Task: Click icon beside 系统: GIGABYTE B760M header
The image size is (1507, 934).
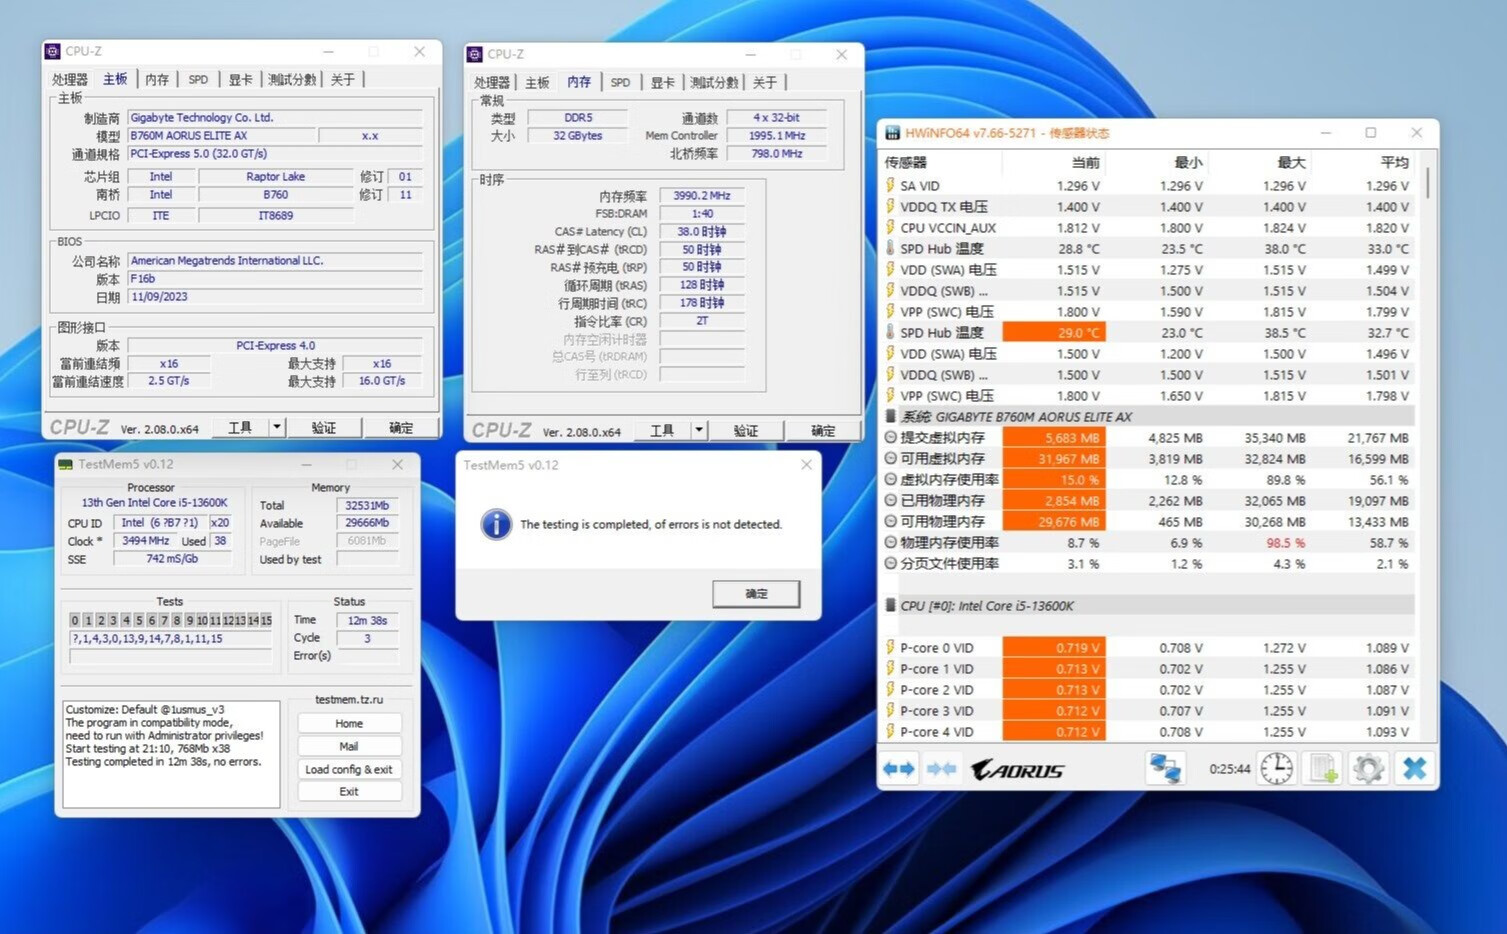Action: pyautogui.click(x=890, y=416)
